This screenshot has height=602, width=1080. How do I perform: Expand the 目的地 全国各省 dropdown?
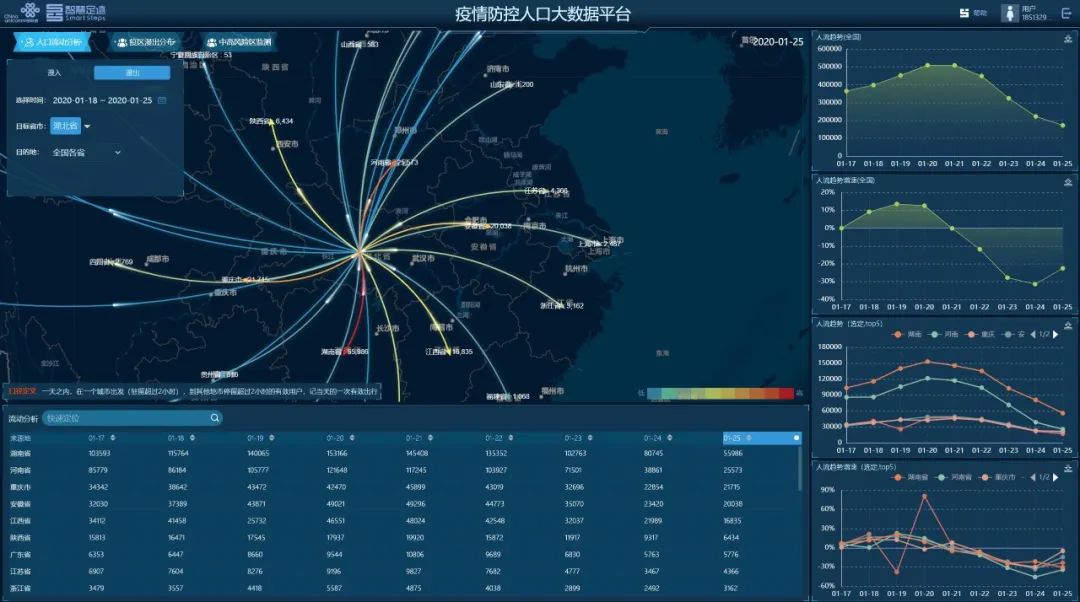point(117,152)
